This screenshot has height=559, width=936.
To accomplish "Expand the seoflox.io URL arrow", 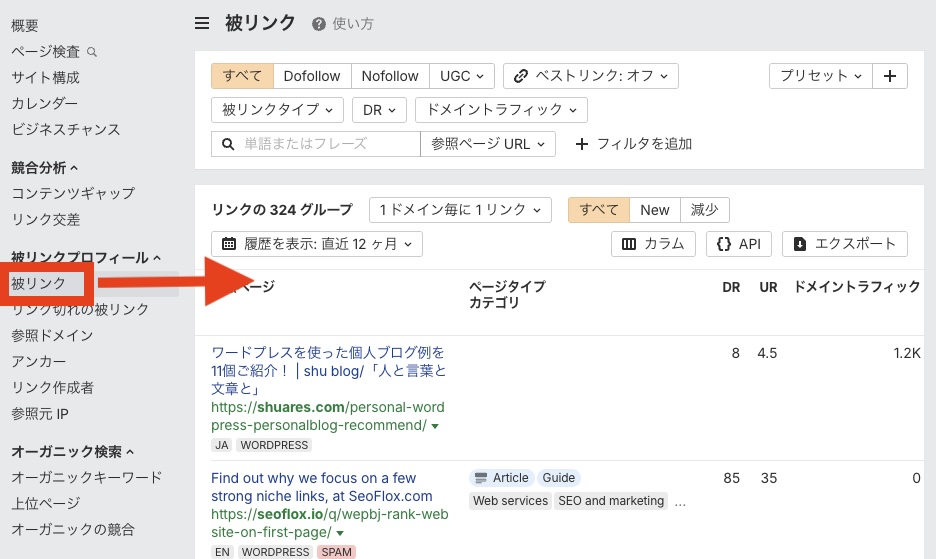I will [x=340, y=533].
